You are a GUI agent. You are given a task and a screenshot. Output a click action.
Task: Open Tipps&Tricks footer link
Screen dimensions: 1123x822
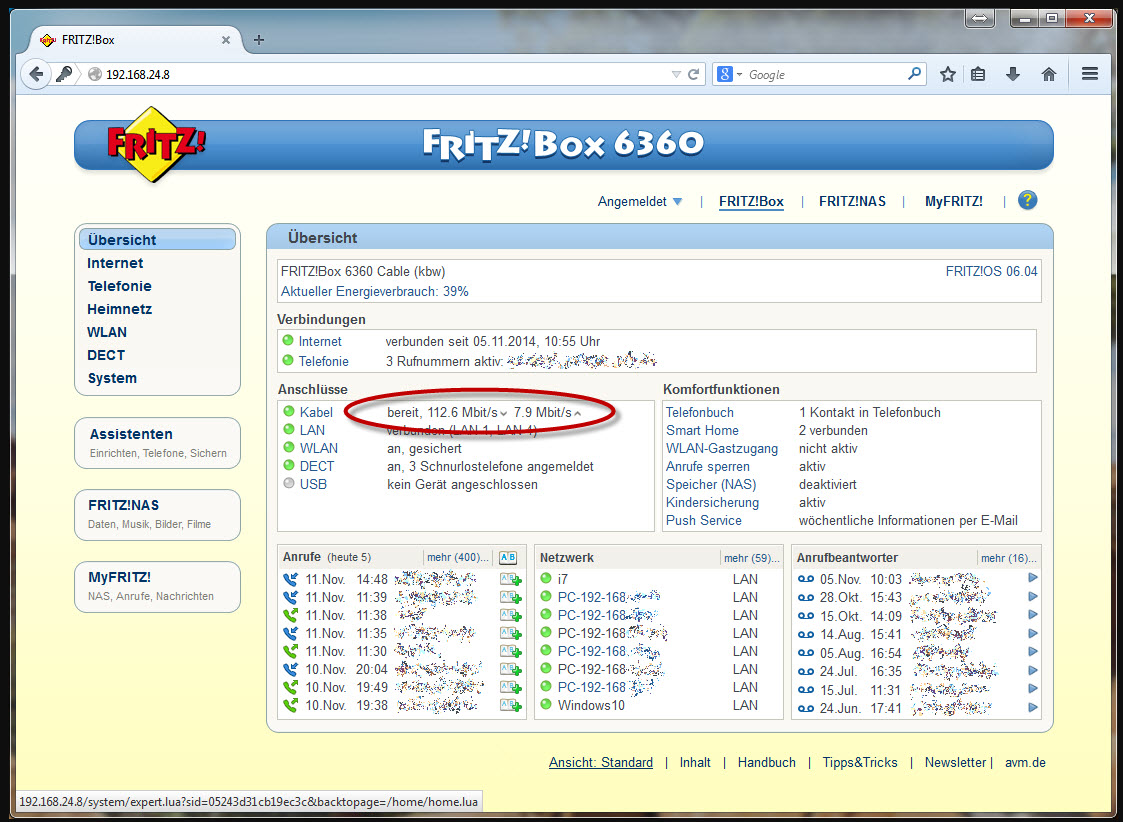pyautogui.click(x=859, y=763)
